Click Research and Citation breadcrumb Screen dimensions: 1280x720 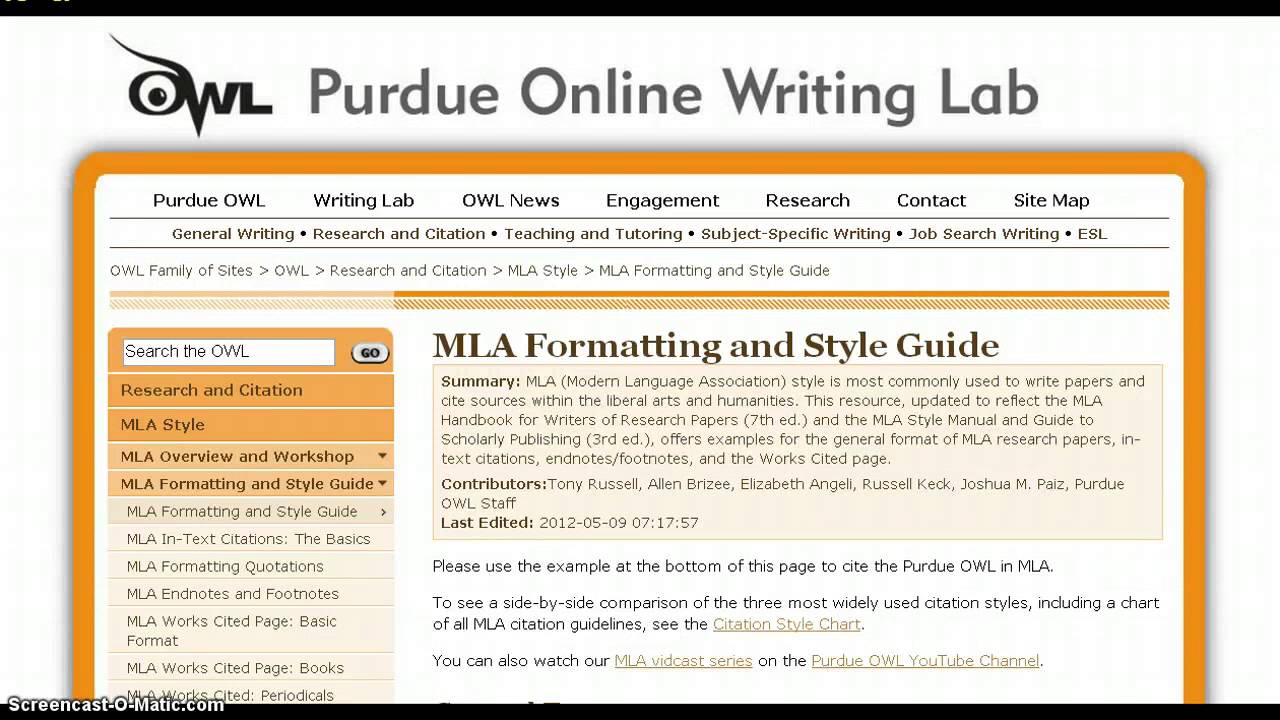(408, 271)
